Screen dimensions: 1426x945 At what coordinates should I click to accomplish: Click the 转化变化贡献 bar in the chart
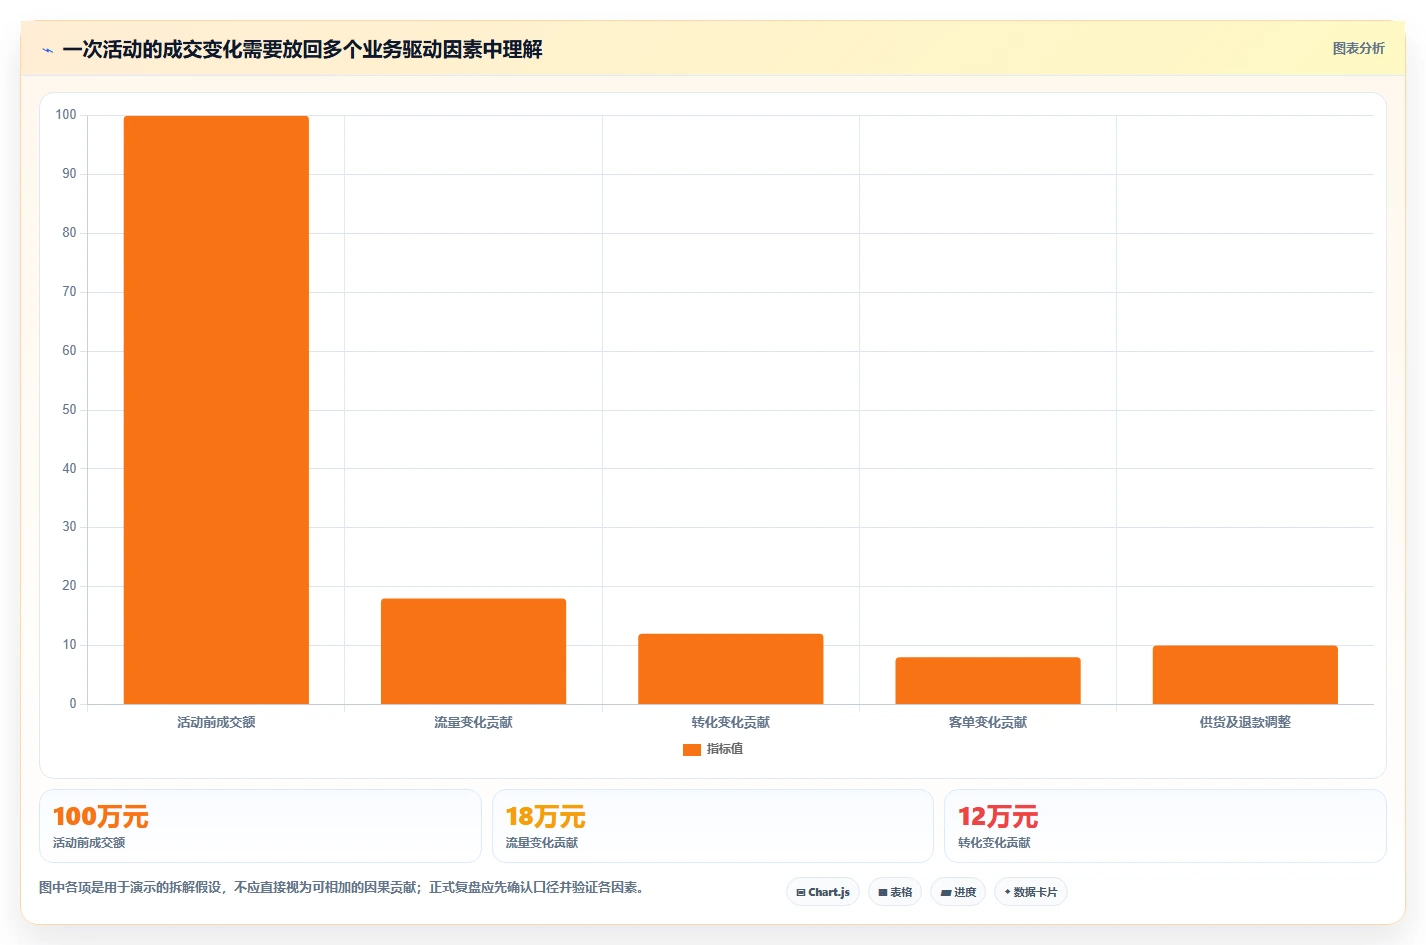pyautogui.click(x=731, y=669)
